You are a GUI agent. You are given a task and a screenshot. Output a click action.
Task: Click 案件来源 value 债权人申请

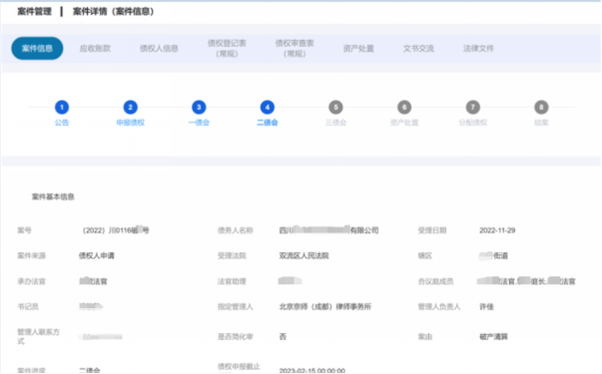point(97,256)
